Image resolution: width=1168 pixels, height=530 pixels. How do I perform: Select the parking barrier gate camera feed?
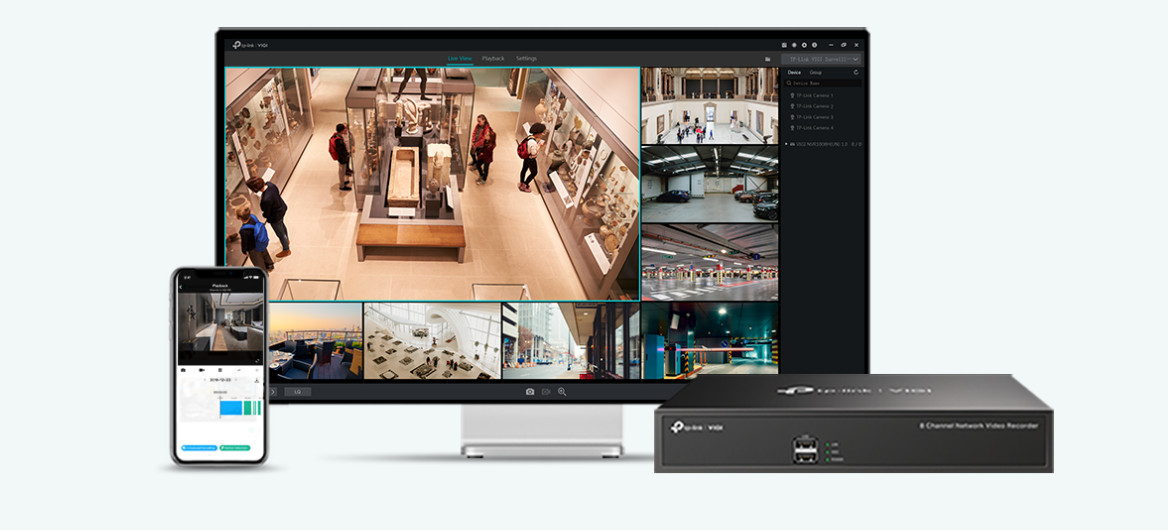709,341
